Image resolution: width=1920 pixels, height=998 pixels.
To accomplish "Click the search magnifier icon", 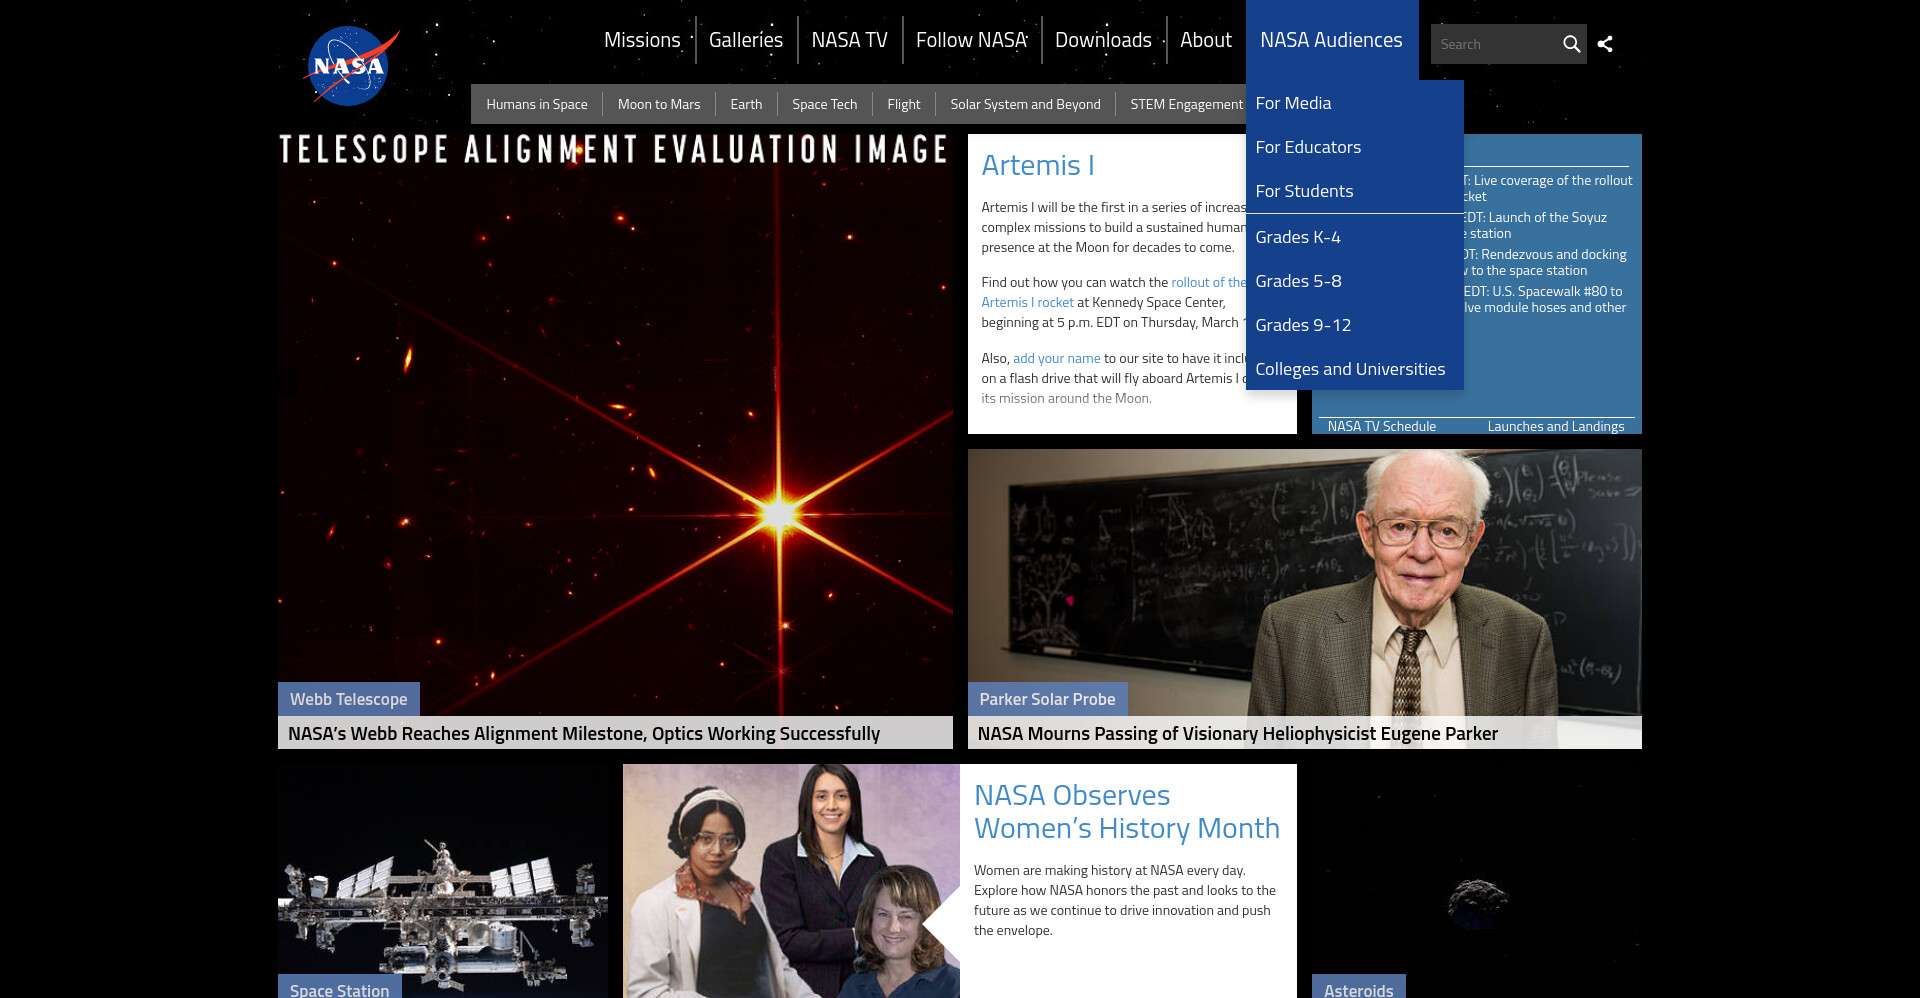I will (x=1571, y=44).
